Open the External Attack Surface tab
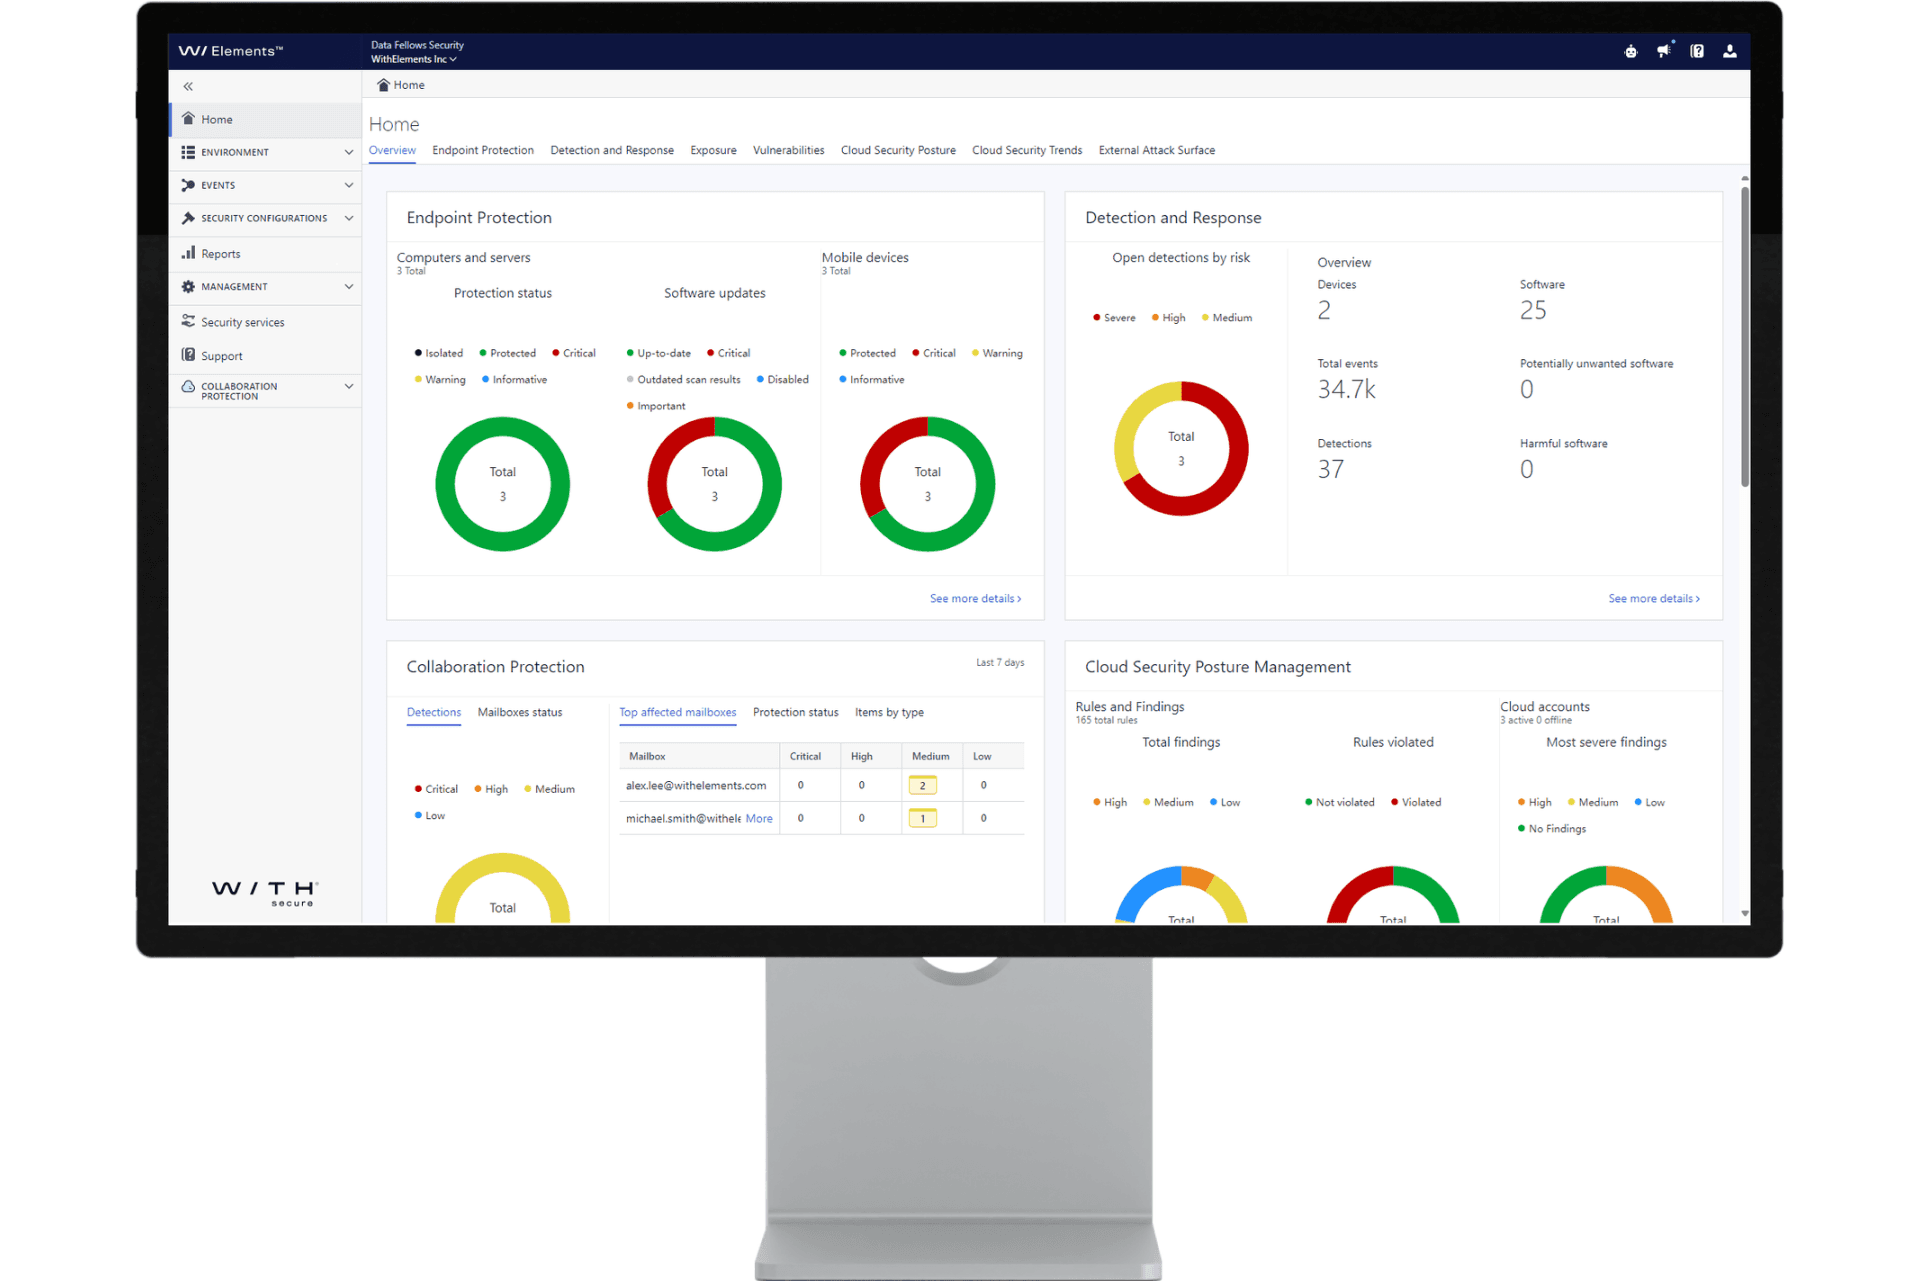 (1157, 150)
